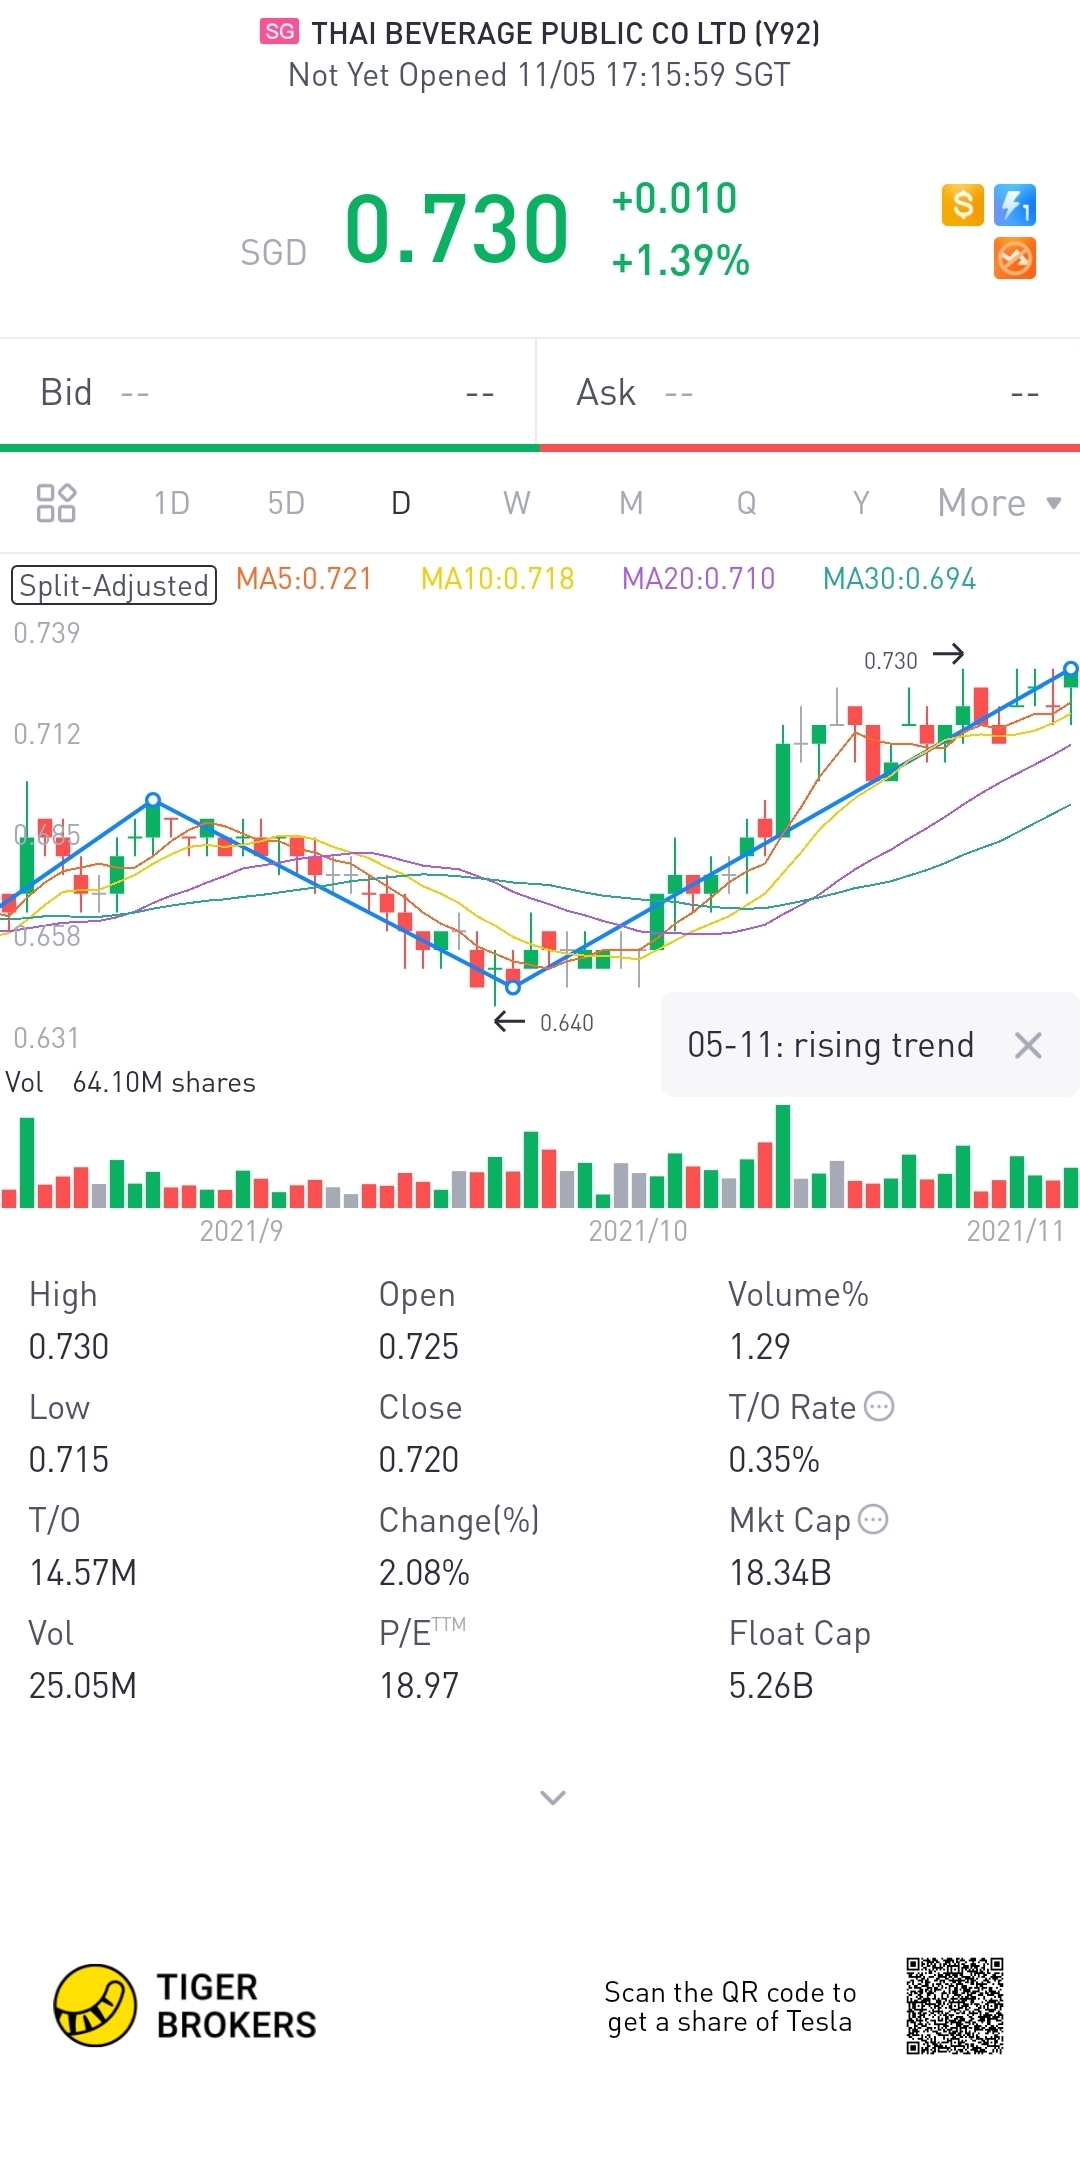
Task: Tap the 2021/11 date axis label
Action: coord(1015,1231)
